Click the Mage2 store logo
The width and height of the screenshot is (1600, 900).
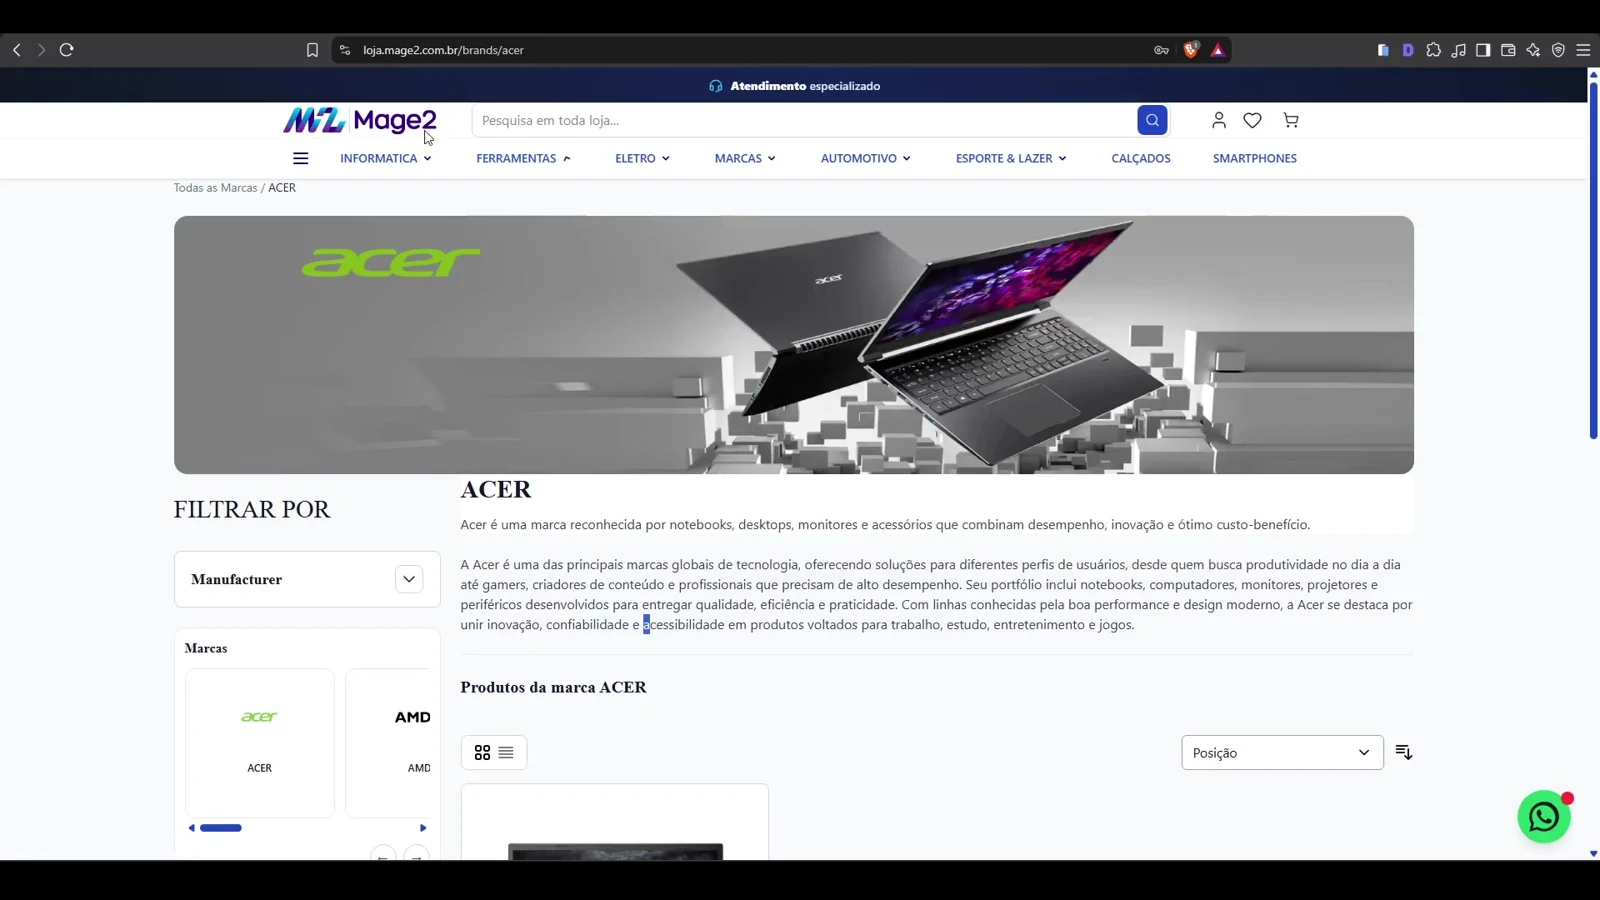(360, 120)
